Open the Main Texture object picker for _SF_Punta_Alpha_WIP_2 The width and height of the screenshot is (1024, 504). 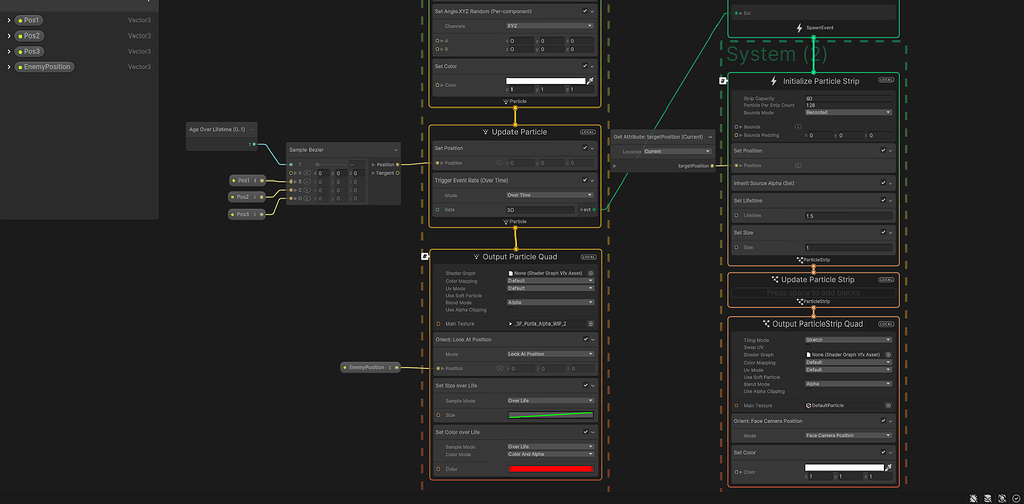pyautogui.click(x=590, y=324)
